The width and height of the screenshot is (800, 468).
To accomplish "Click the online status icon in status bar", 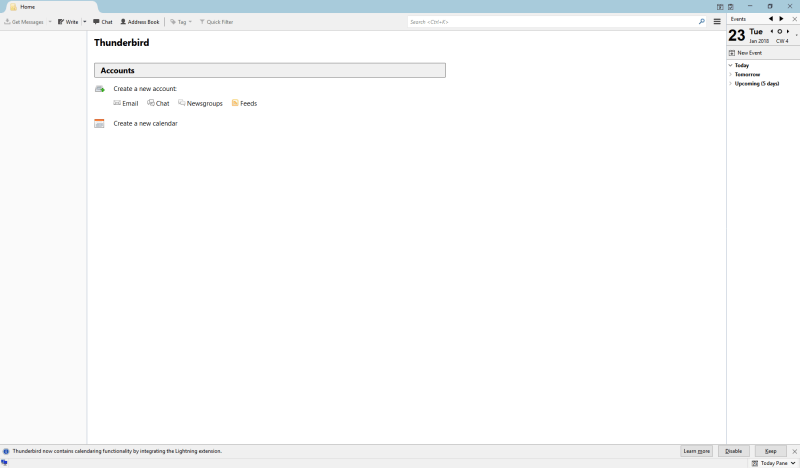I will tap(4, 462).
